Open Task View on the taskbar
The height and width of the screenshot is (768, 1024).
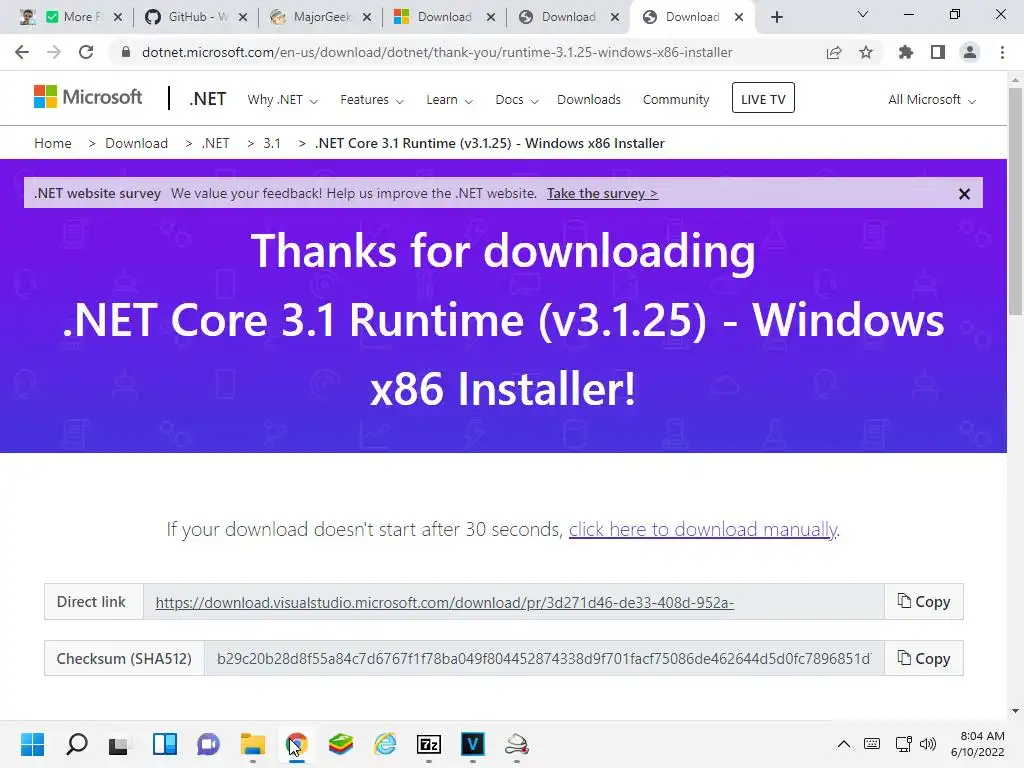click(x=119, y=745)
